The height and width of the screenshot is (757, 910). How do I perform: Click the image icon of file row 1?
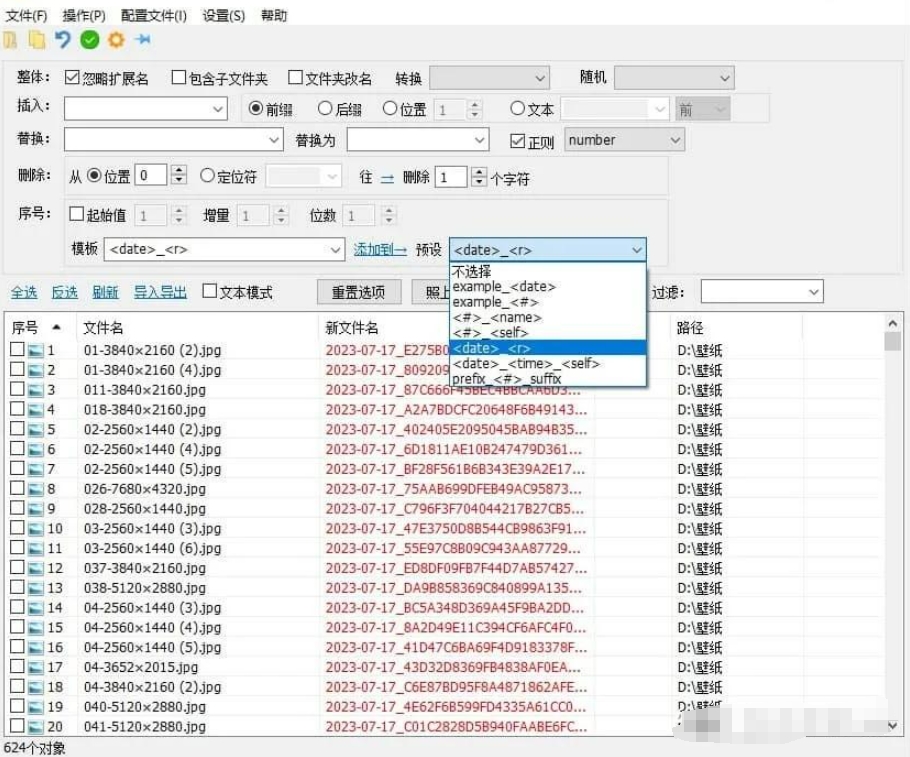[36, 350]
